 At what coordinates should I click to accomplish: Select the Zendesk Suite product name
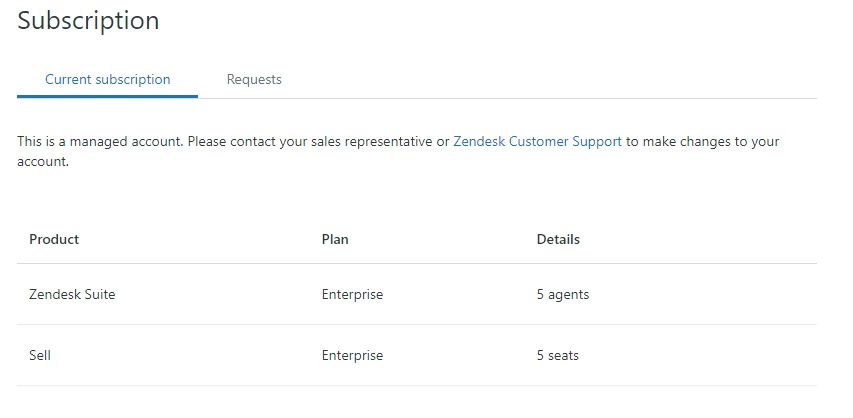pyautogui.click(x=72, y=295)
